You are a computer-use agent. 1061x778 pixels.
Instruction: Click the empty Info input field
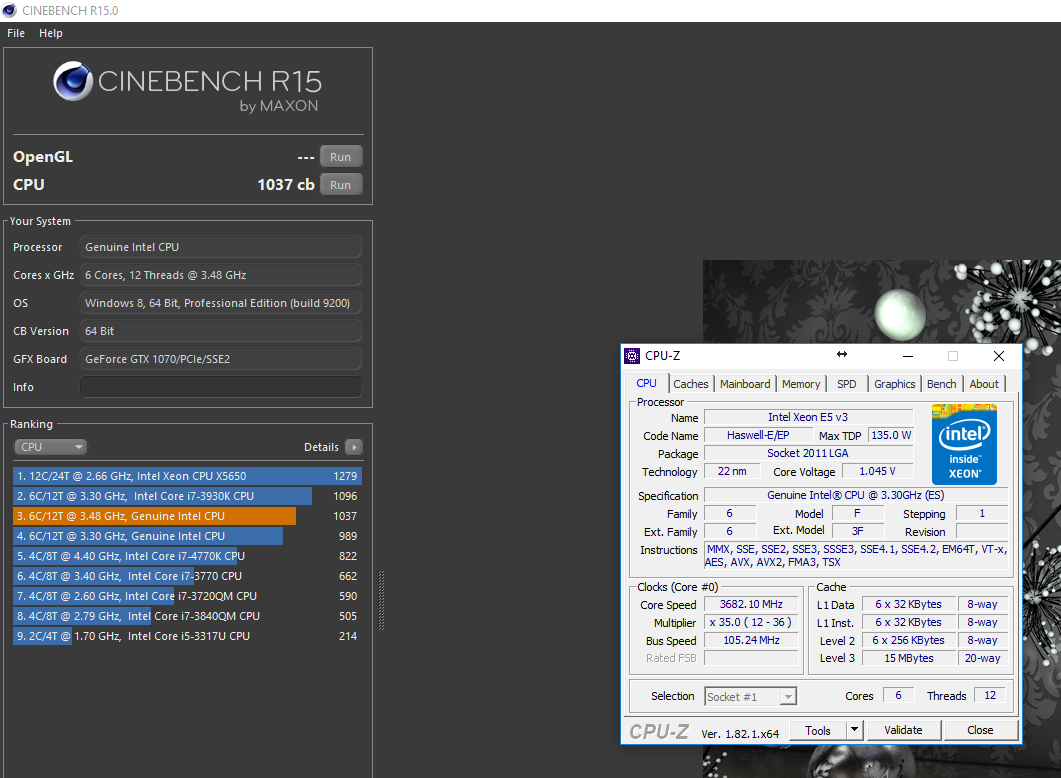[x=221, y=387]
